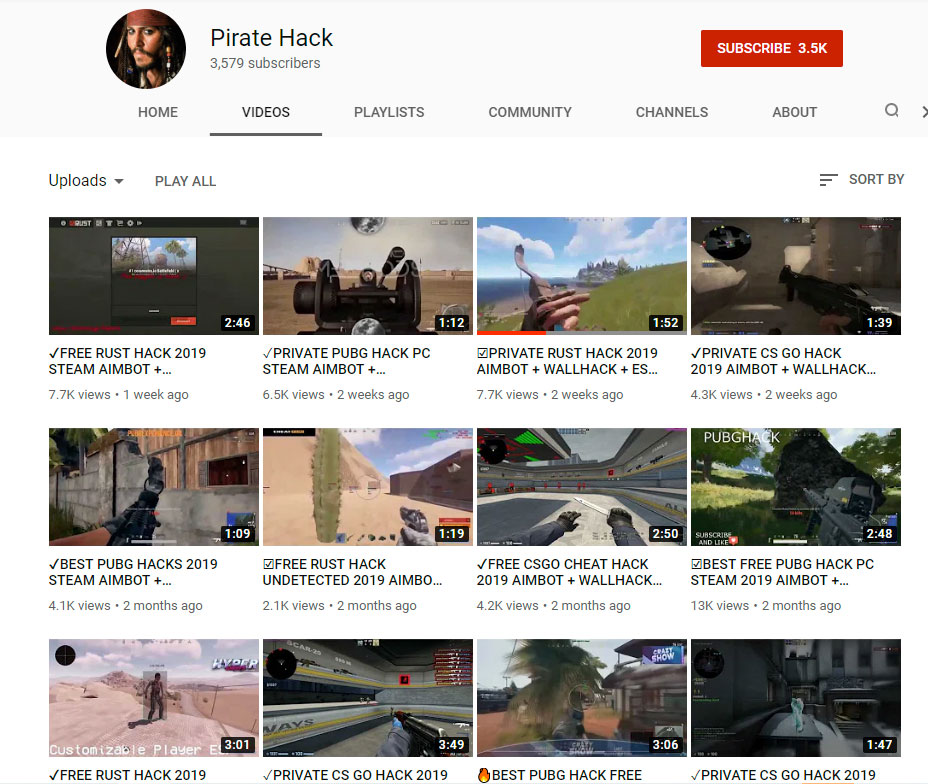
Task: Subscribe to the Pirate Hack channel
Action: pos(771,49)
